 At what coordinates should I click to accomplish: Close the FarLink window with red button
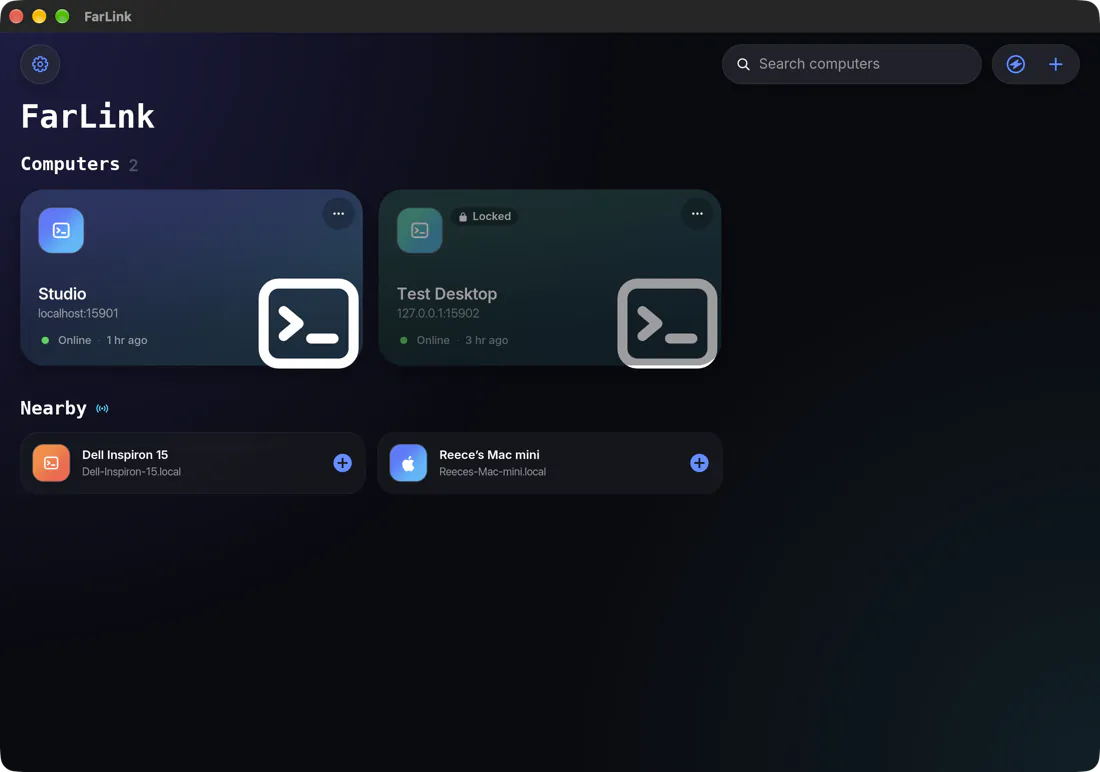coord(16,16)
